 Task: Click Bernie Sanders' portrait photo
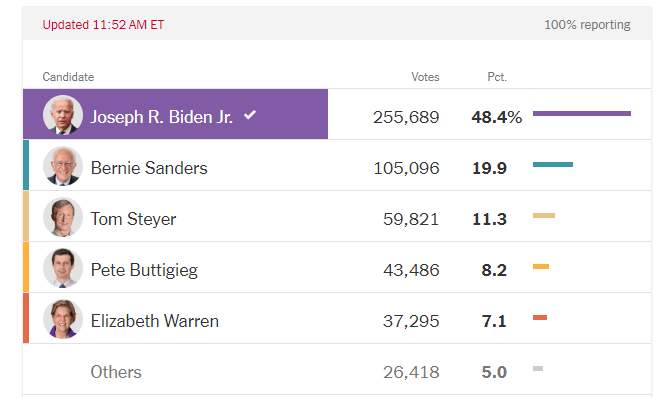click(x=63, y=166)
